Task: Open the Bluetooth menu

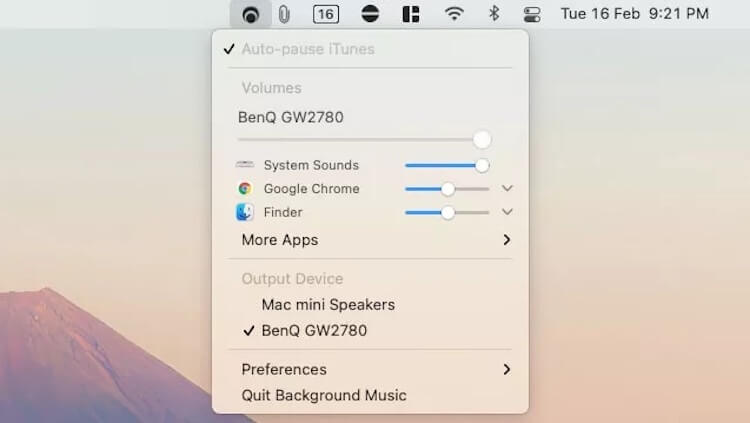Action: point(494,13)
